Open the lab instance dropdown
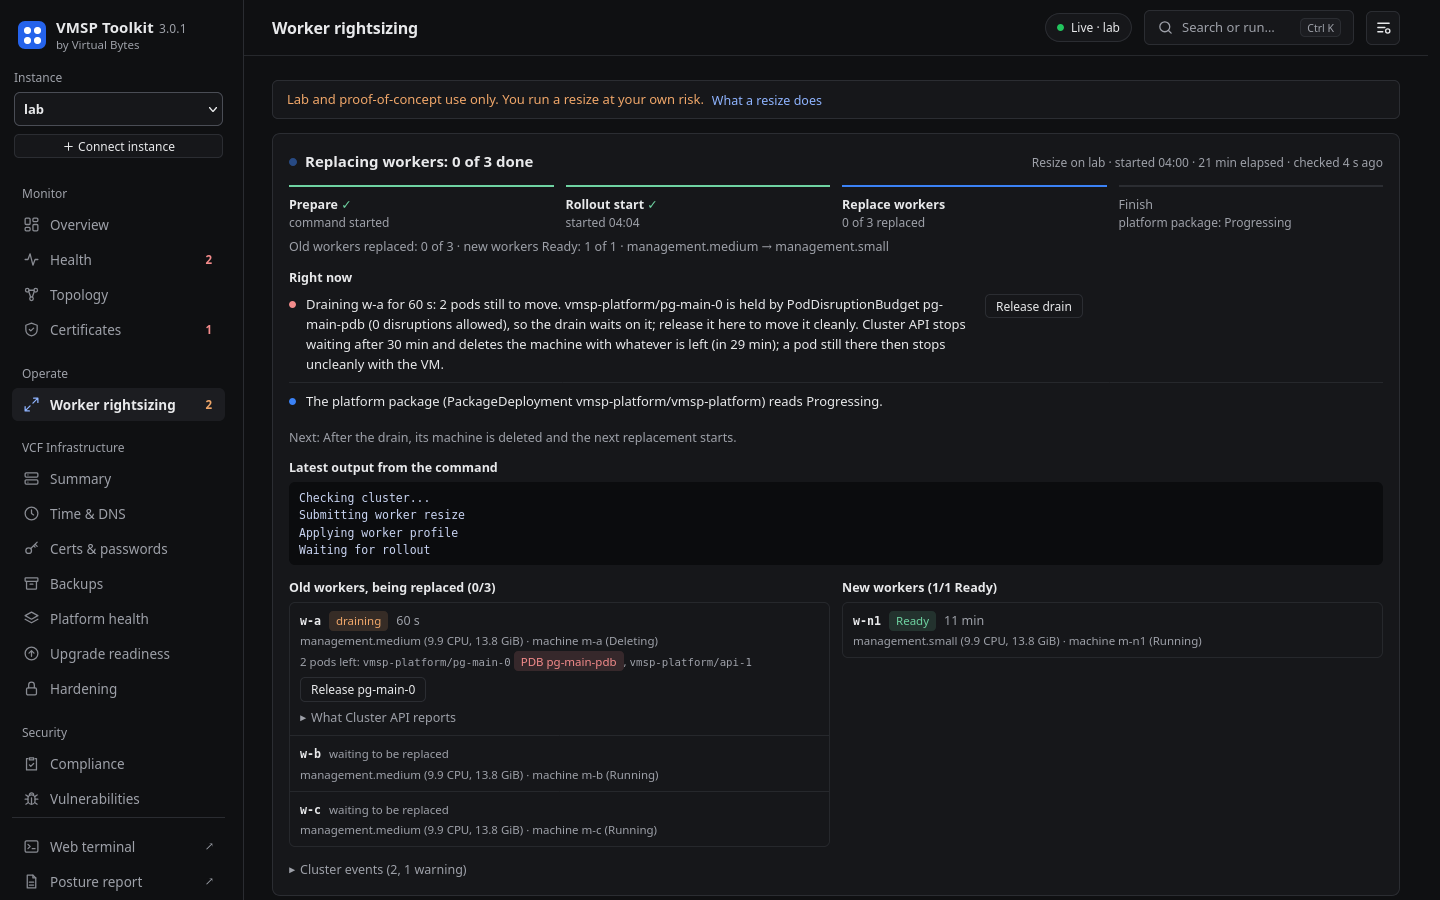 (118, 109)
